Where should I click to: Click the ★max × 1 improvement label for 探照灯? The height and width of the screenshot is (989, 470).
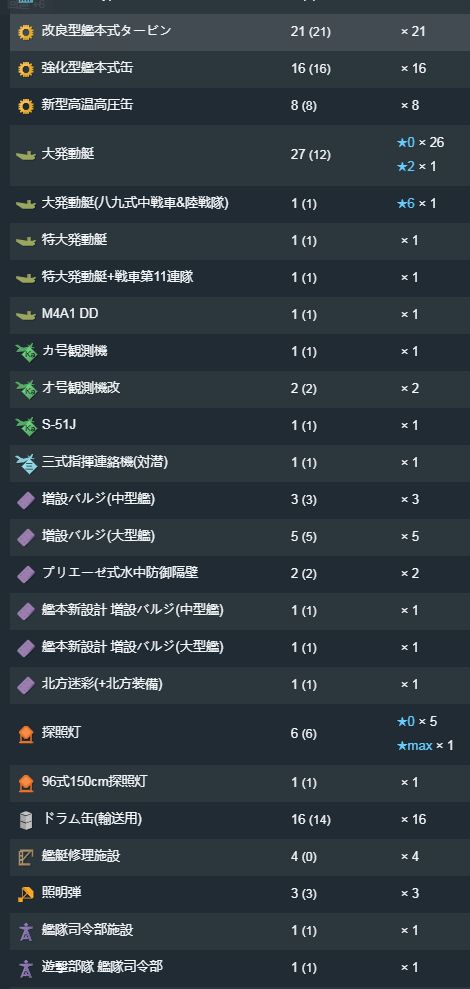click(425, 746)
